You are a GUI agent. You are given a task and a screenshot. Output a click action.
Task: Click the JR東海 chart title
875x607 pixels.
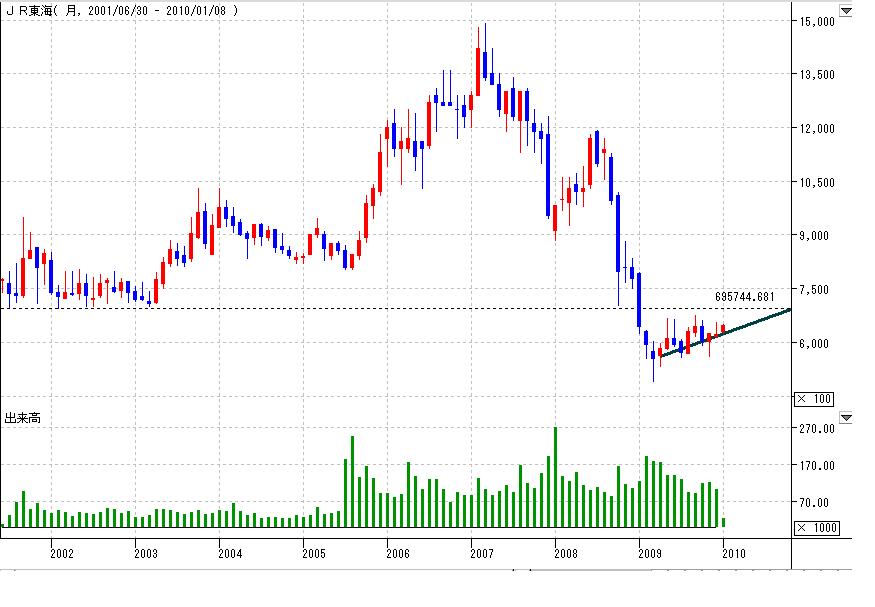[28, 10]
